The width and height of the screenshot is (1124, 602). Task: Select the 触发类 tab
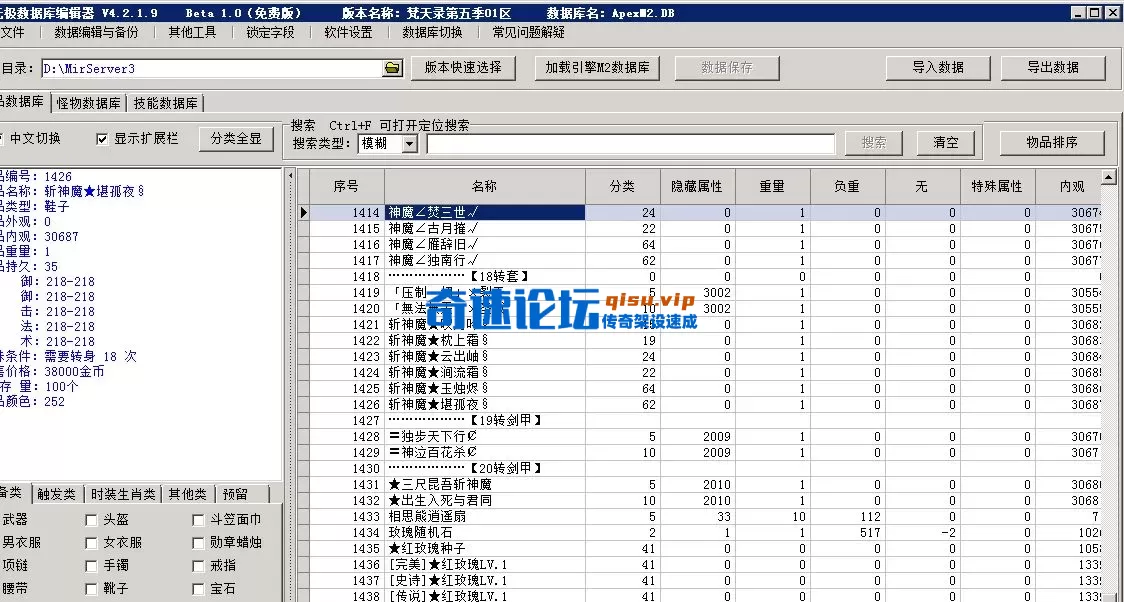[55, 493]
